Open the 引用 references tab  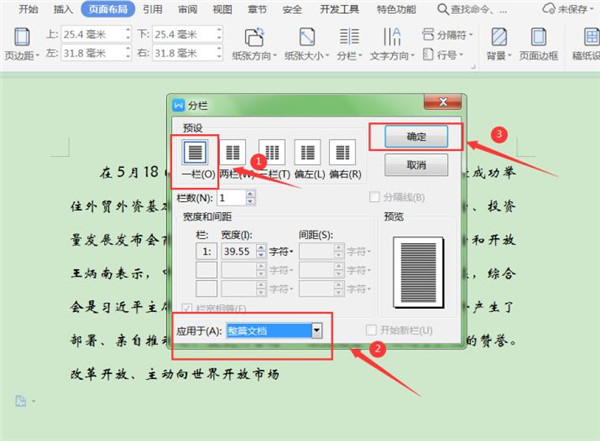point(152,9)
